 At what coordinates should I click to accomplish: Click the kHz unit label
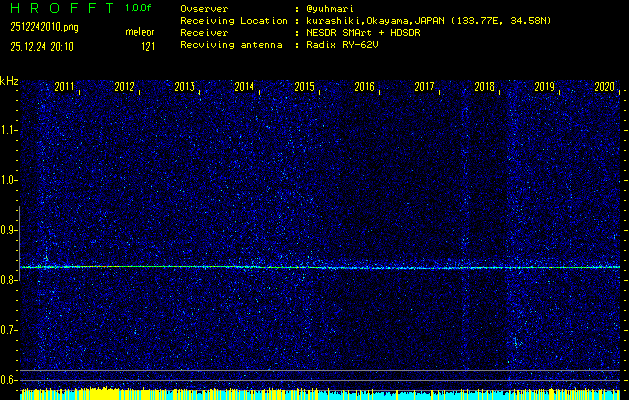[x=9, y=81]
